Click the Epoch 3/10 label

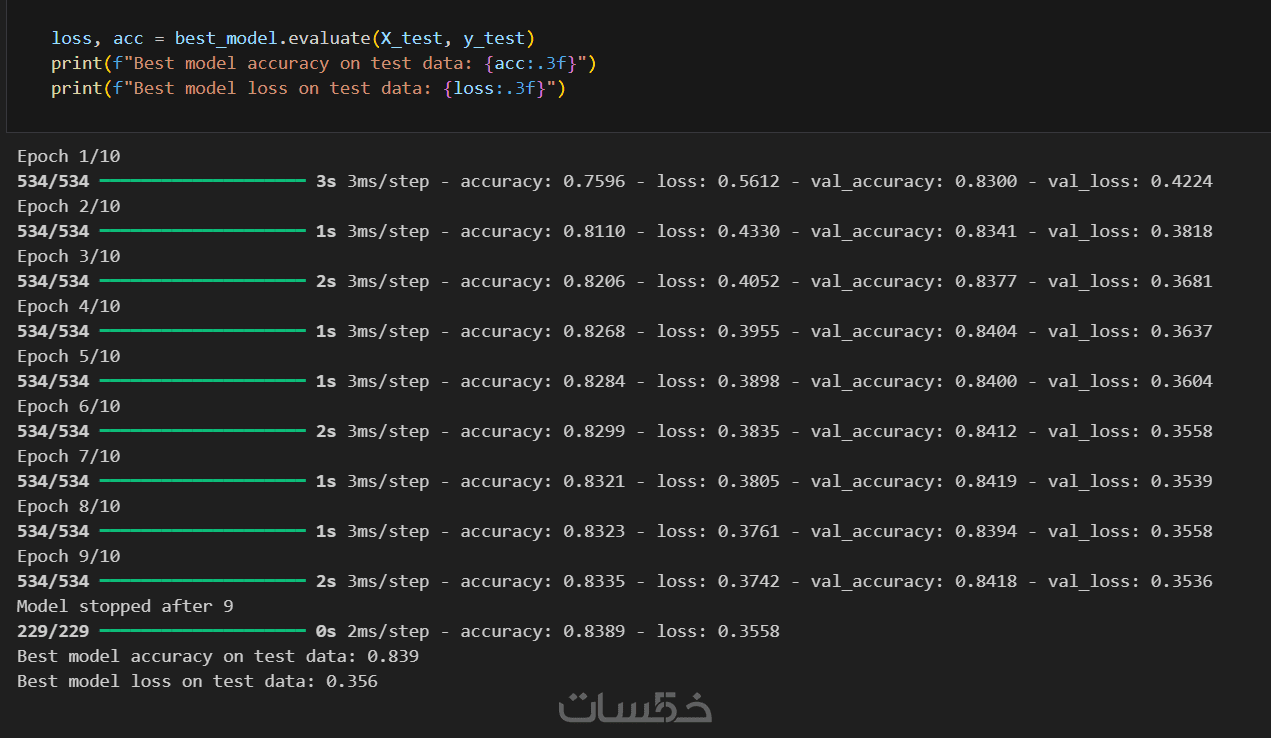[x=68, y=256]
